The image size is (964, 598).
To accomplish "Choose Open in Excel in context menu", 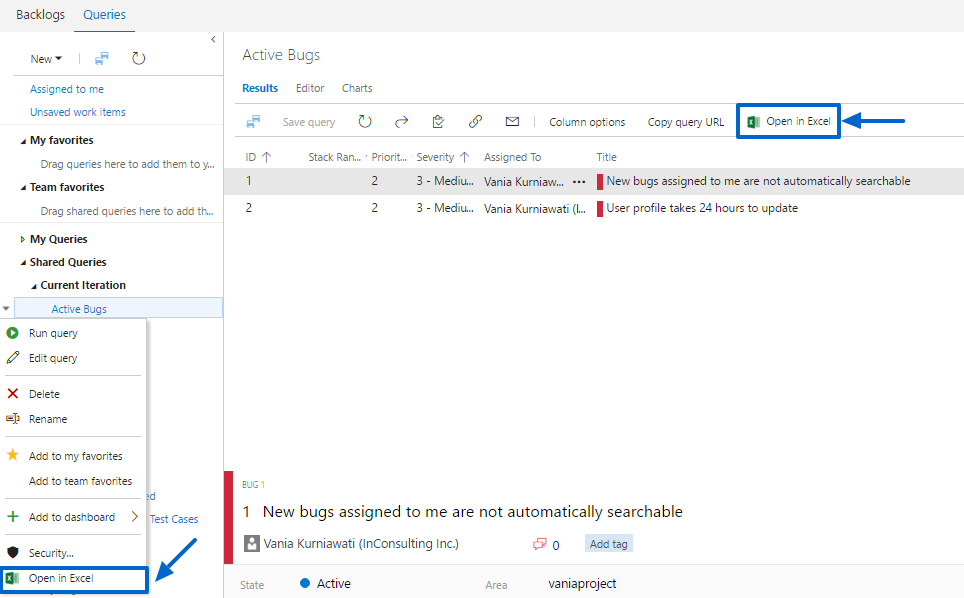I will pos(60,579).
